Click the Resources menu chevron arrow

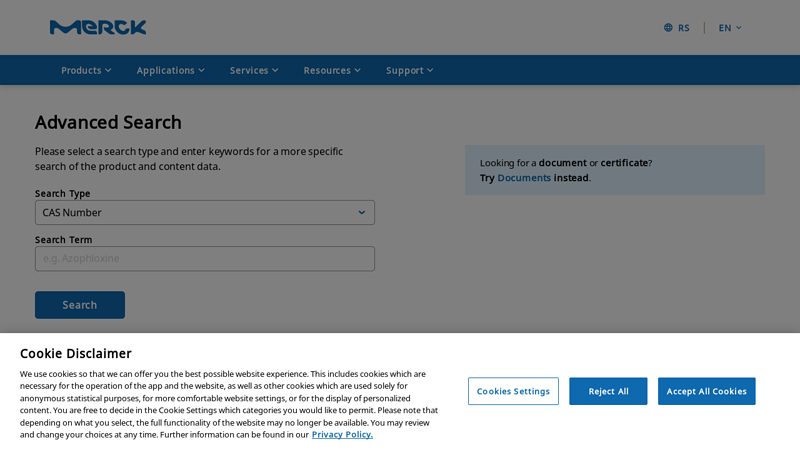[x=358, y=70]
